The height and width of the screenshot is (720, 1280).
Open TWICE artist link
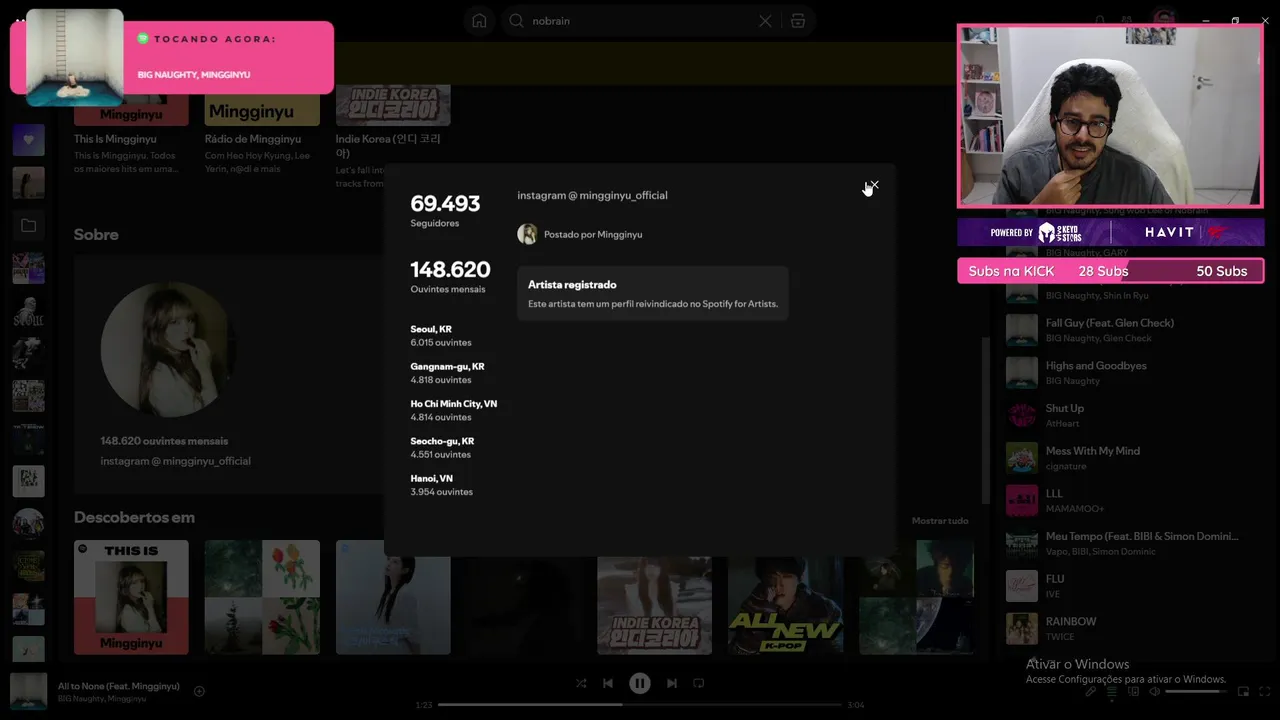pos(1060,637)
